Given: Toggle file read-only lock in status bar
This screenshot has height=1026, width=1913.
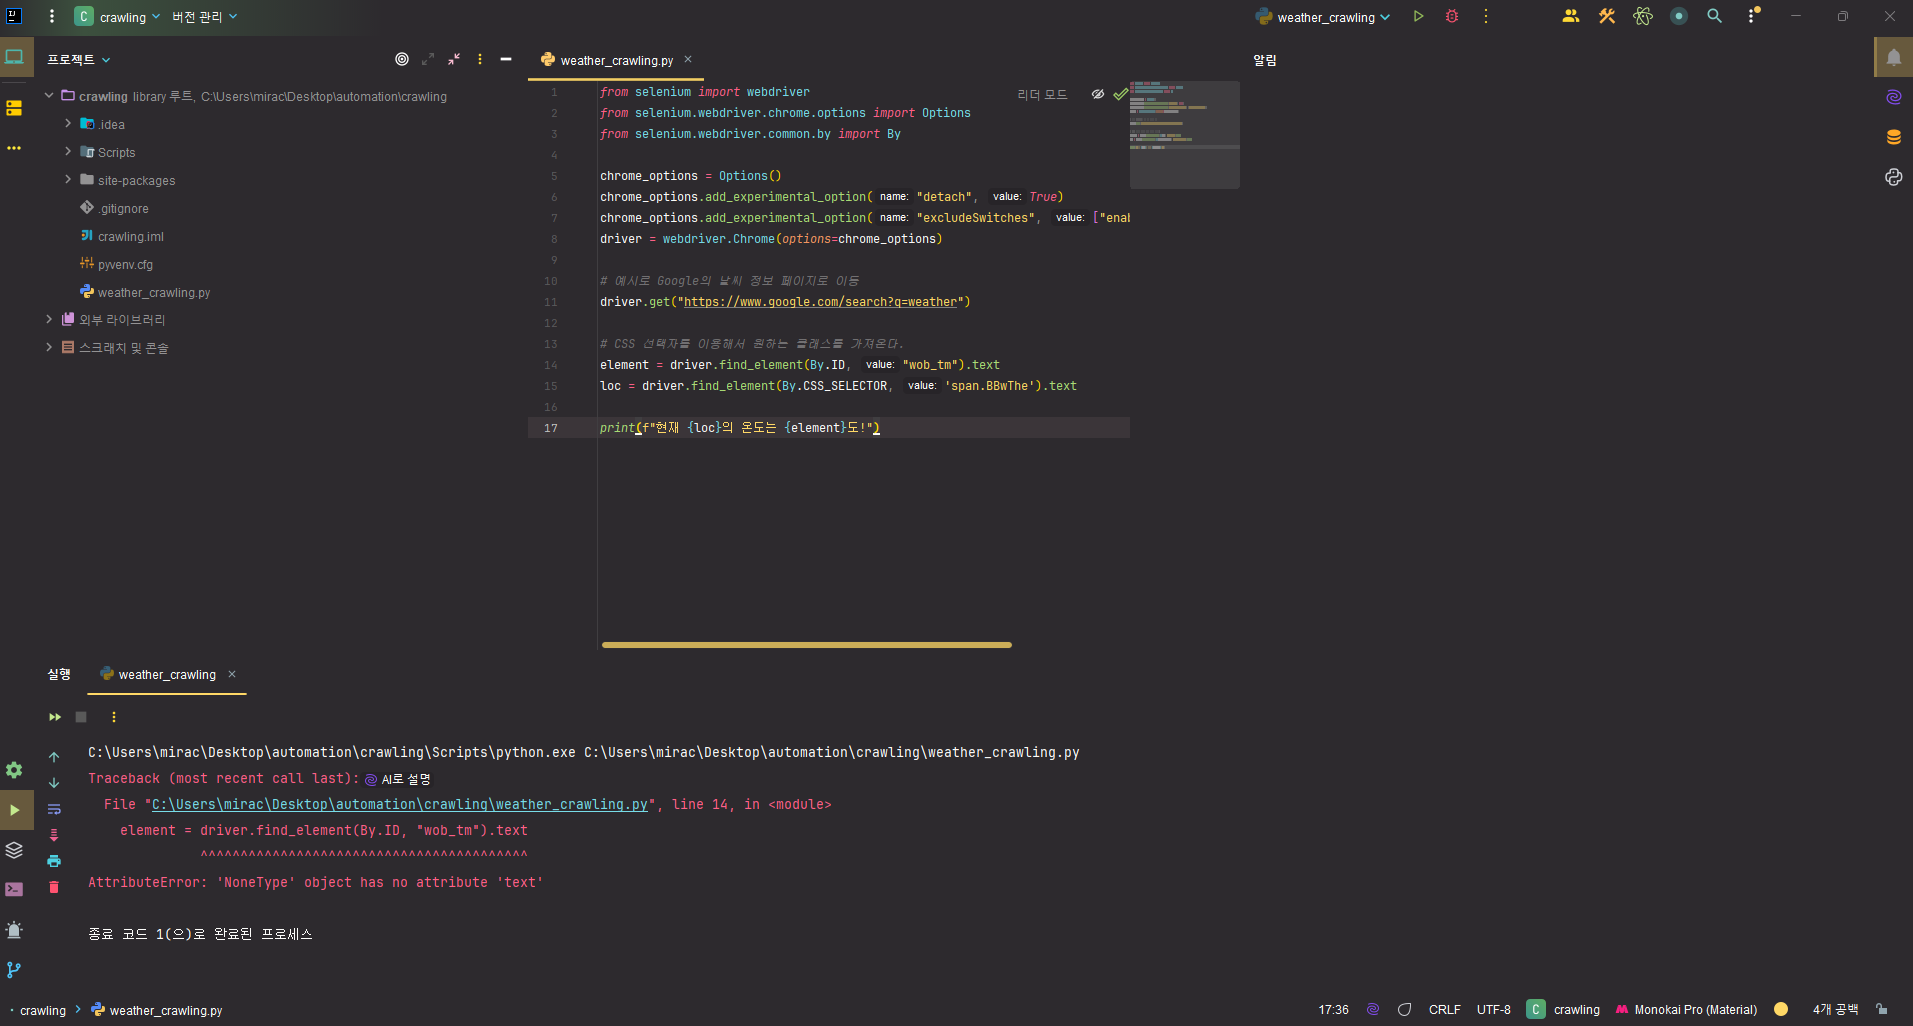Looking at the screenshot, I should pyautogui.click(x=1882, y=1009).
